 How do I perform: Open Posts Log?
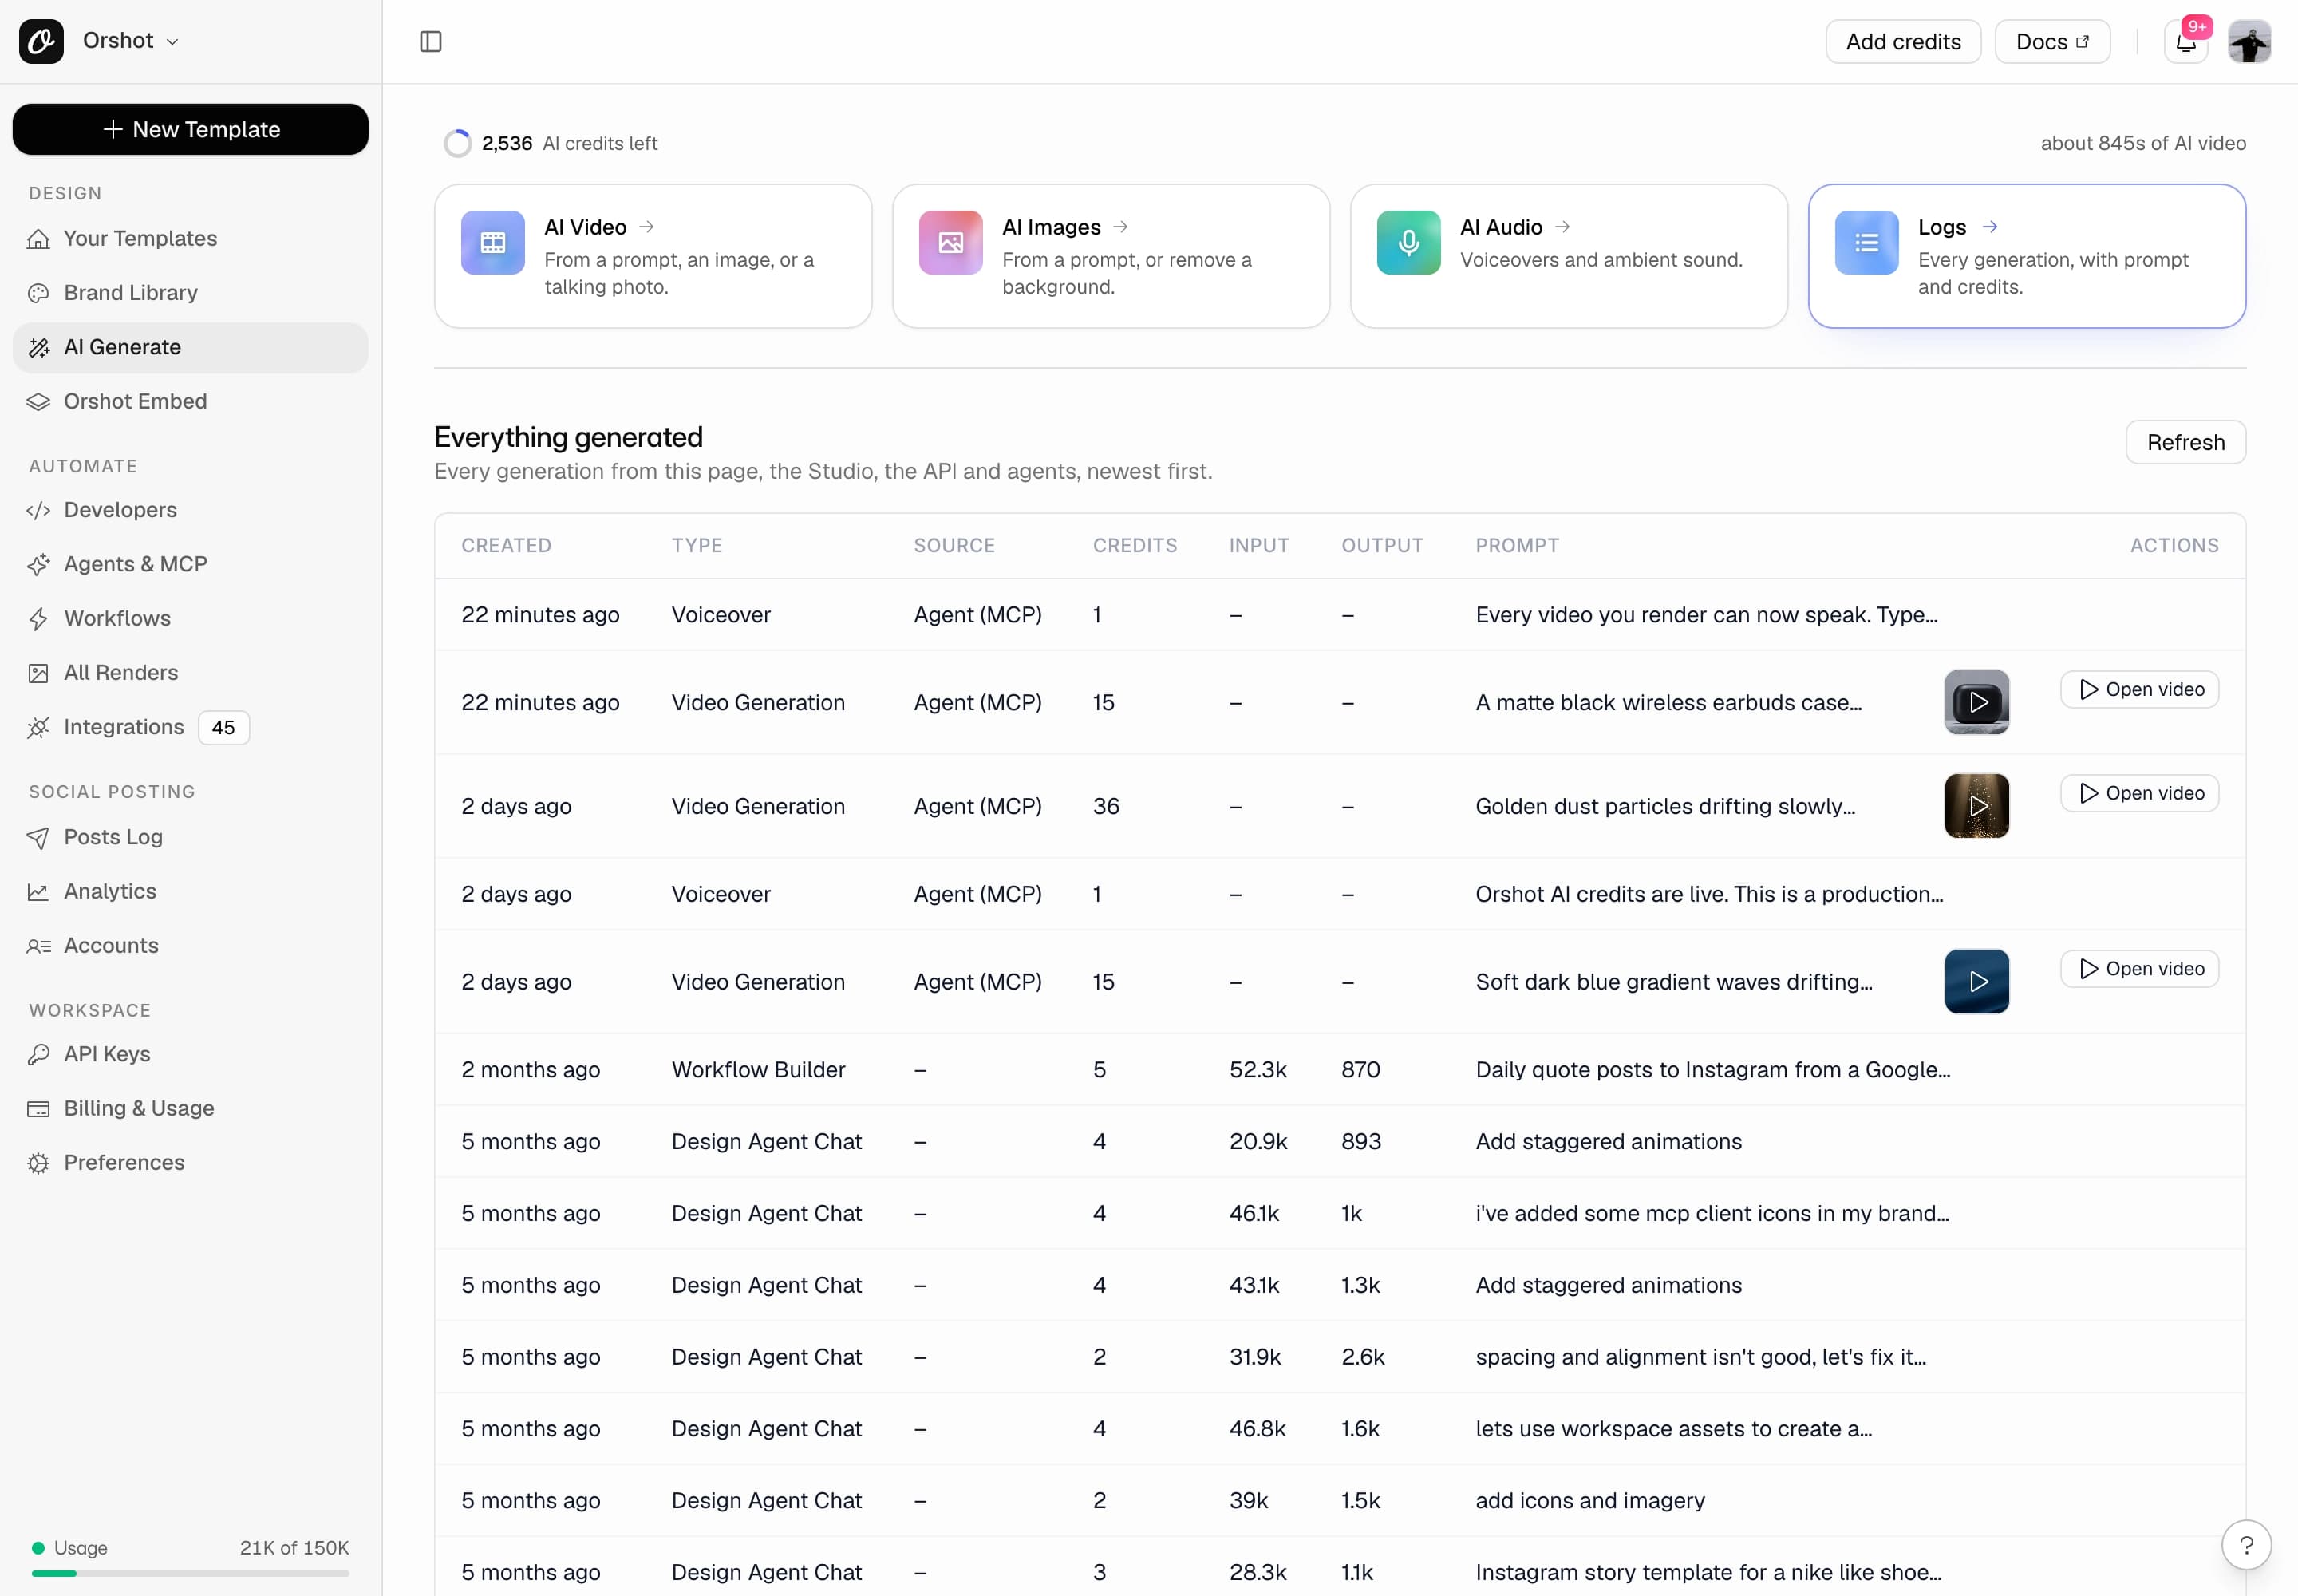[190, 837]
